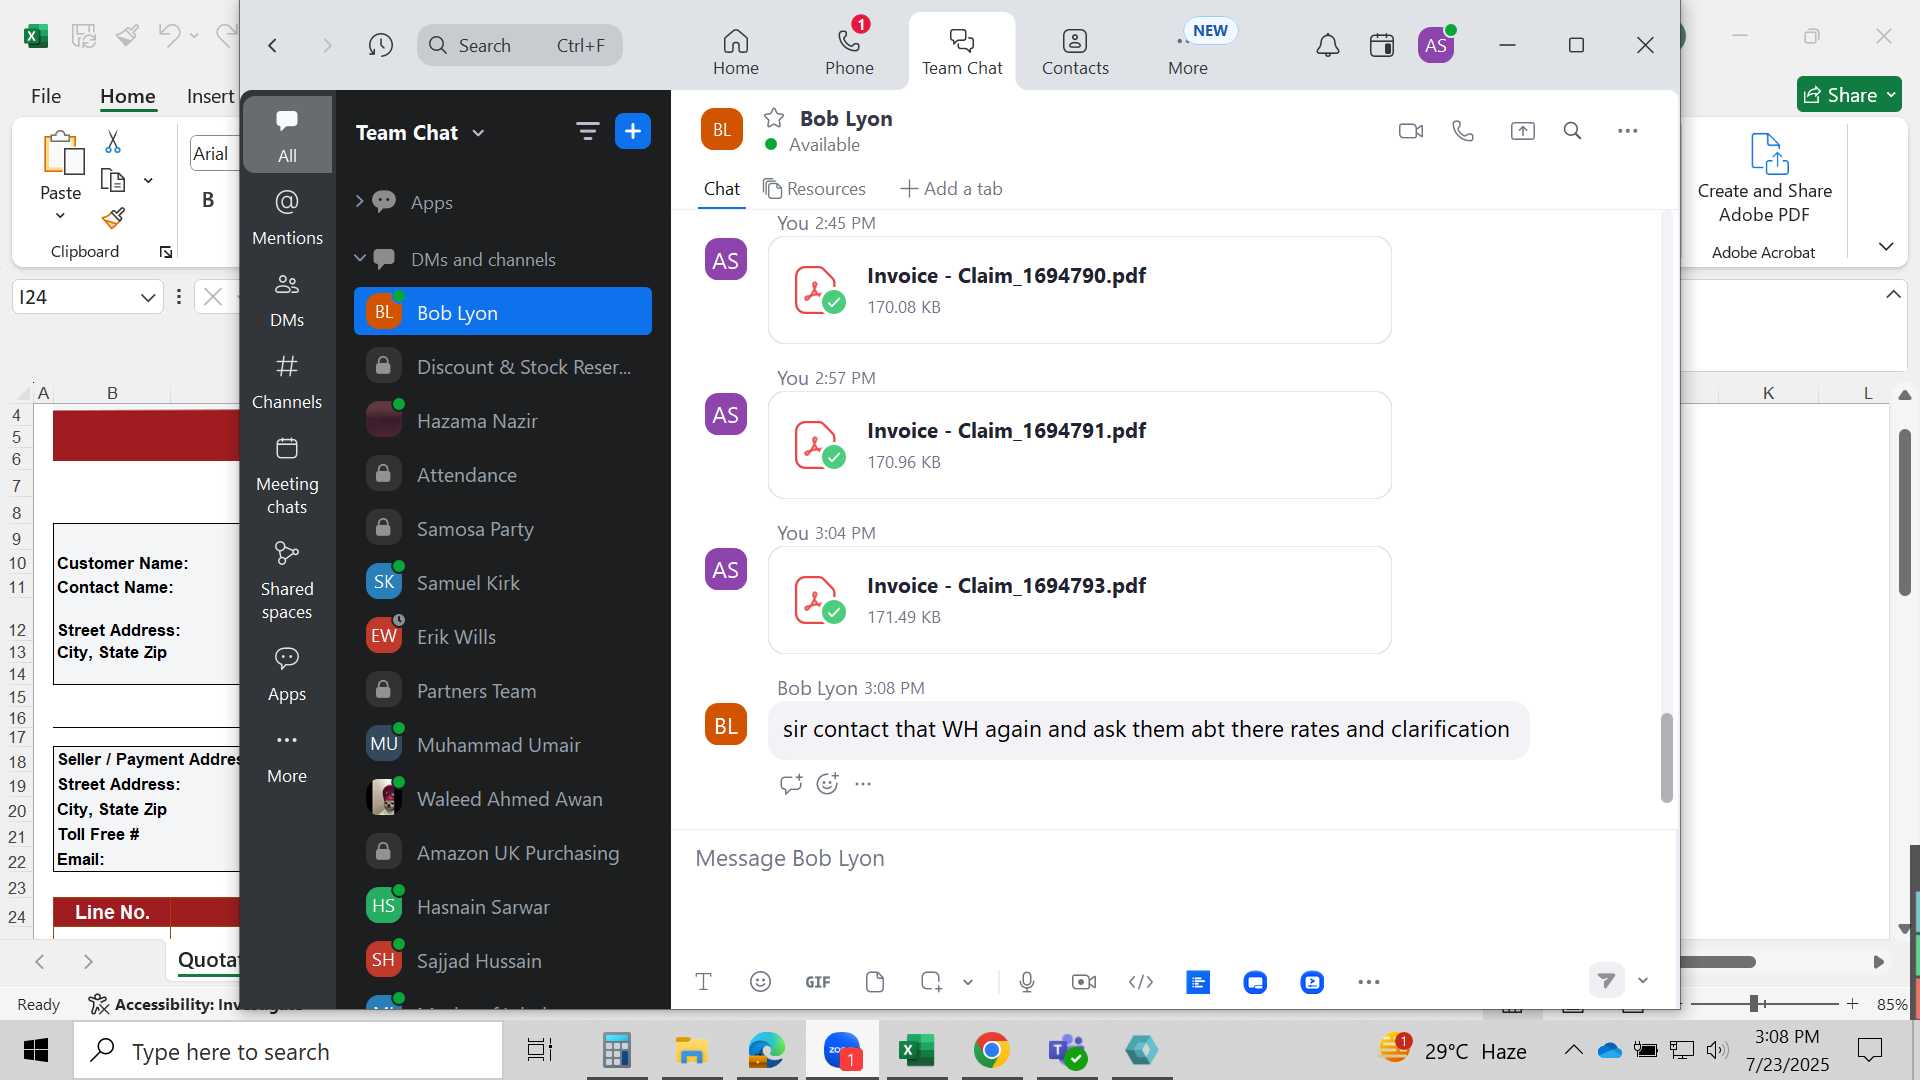Open the GIF picker
The height and width of the screenshot is (1080, 1920).
[x=817, y=982]
